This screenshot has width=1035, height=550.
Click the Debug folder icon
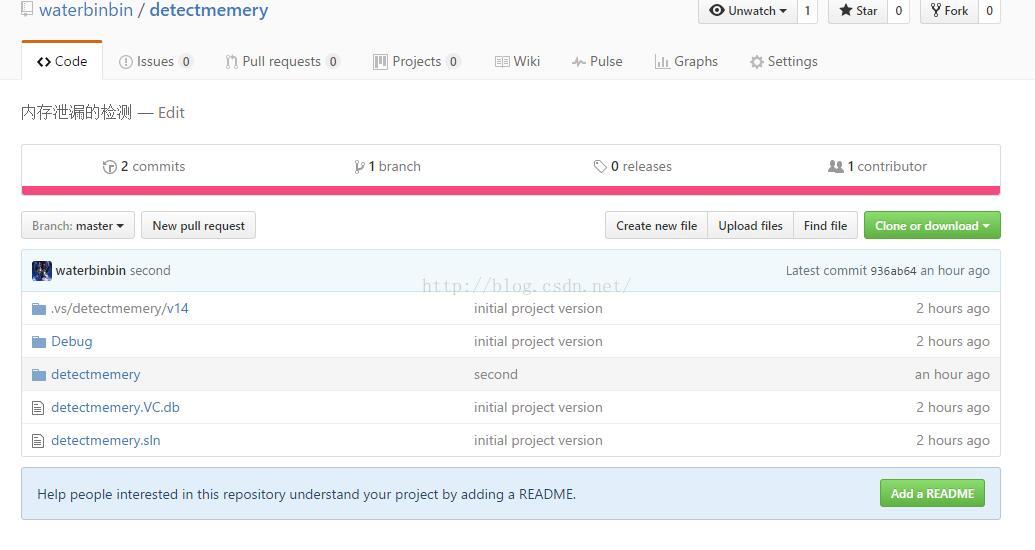(39, 342)
